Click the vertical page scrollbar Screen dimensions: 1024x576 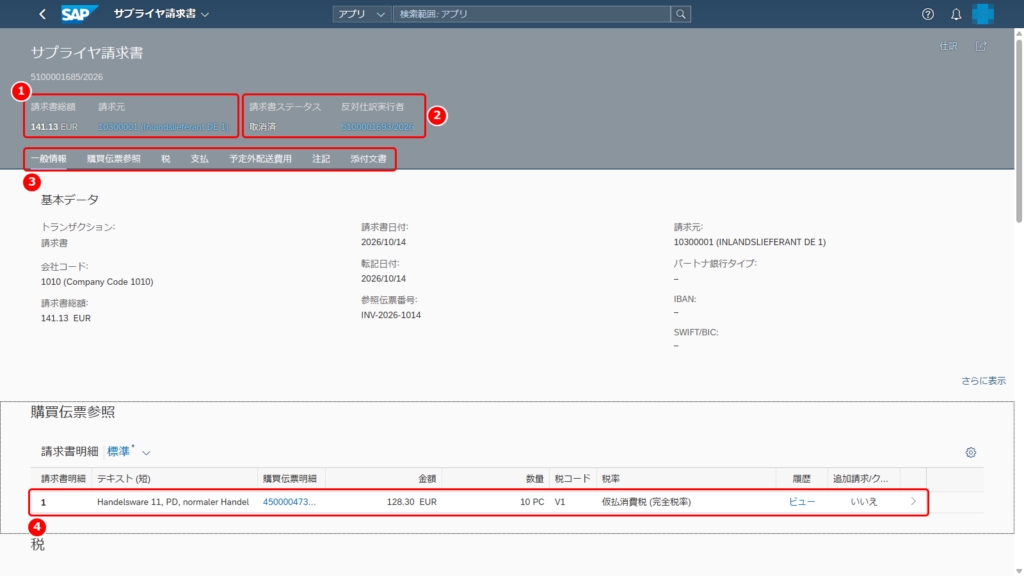click(1019, 131)
